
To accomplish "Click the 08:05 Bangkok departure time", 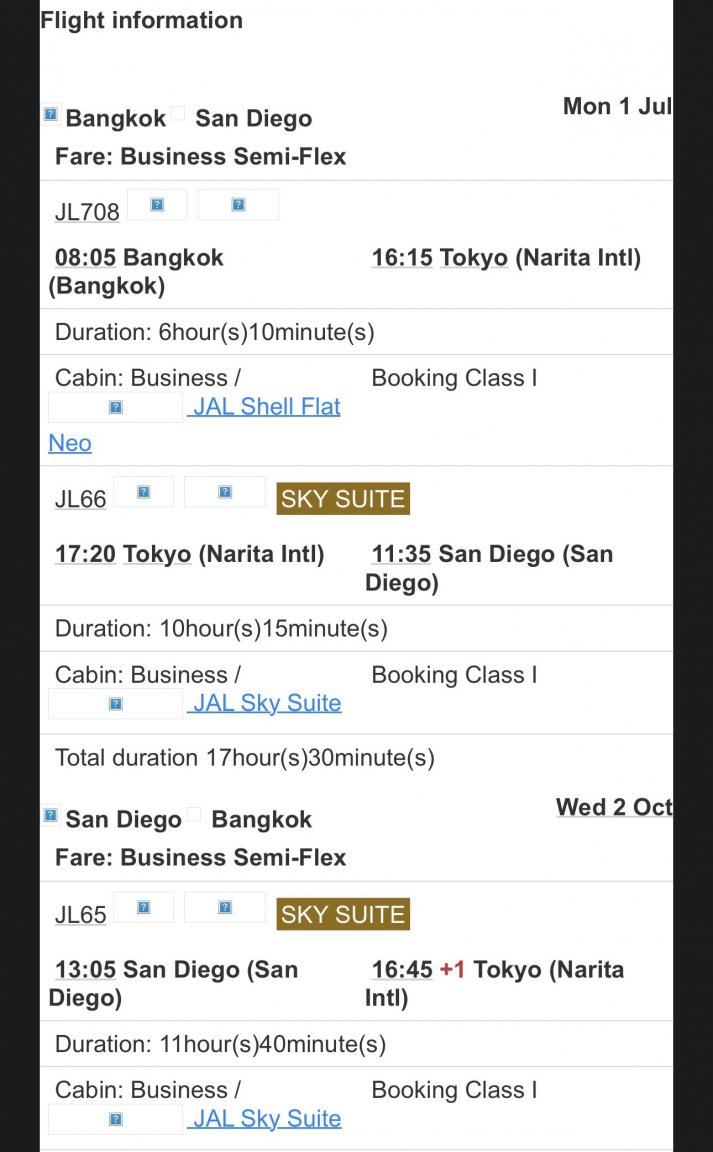I will point(85,258).
